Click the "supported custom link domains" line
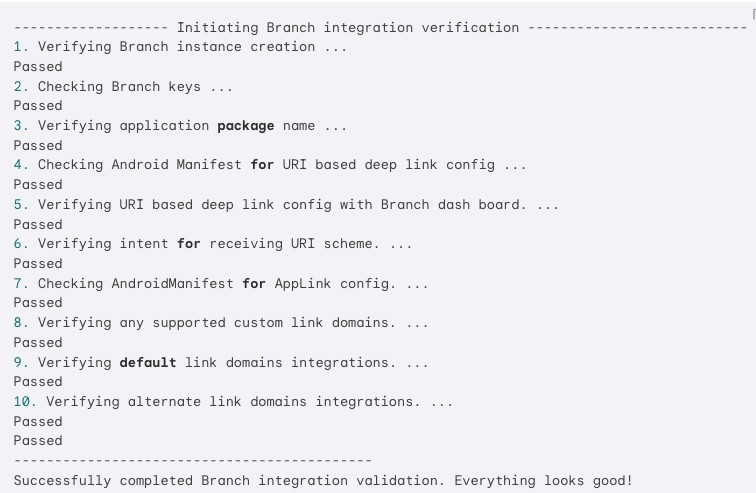Viewport: 756px width, 493px height. point(221,322)
